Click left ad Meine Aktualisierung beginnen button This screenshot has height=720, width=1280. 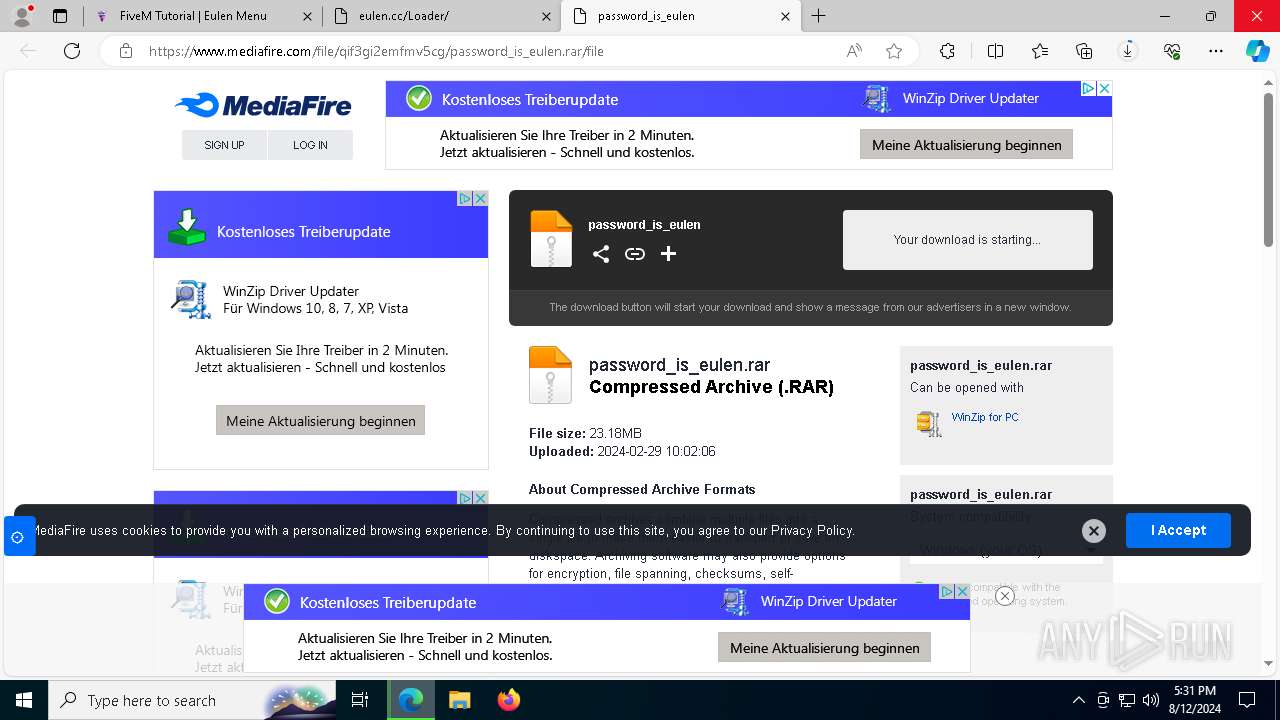pos(320,421)
